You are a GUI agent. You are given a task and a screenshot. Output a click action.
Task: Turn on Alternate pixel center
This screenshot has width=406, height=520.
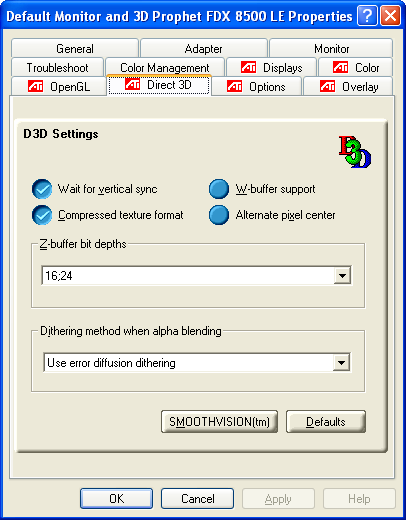click(x=219, y=215)
